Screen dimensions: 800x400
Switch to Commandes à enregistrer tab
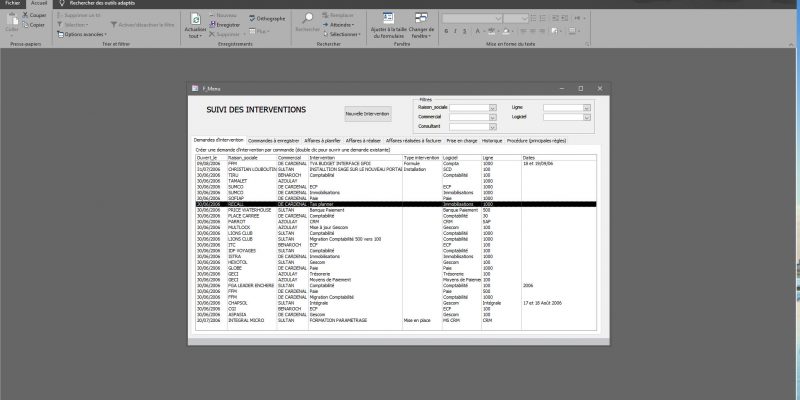coord(273,140)
